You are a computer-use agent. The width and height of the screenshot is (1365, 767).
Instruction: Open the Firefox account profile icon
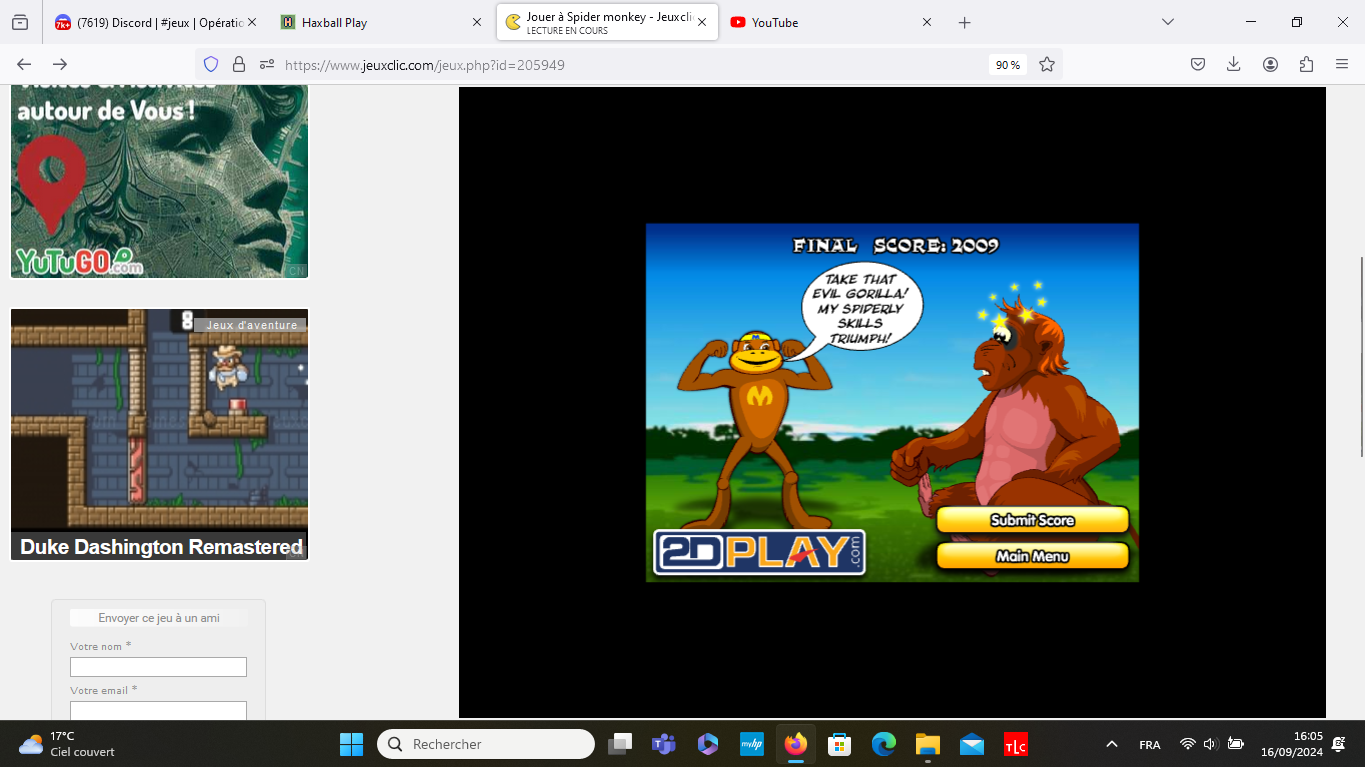click(1270, 64)
